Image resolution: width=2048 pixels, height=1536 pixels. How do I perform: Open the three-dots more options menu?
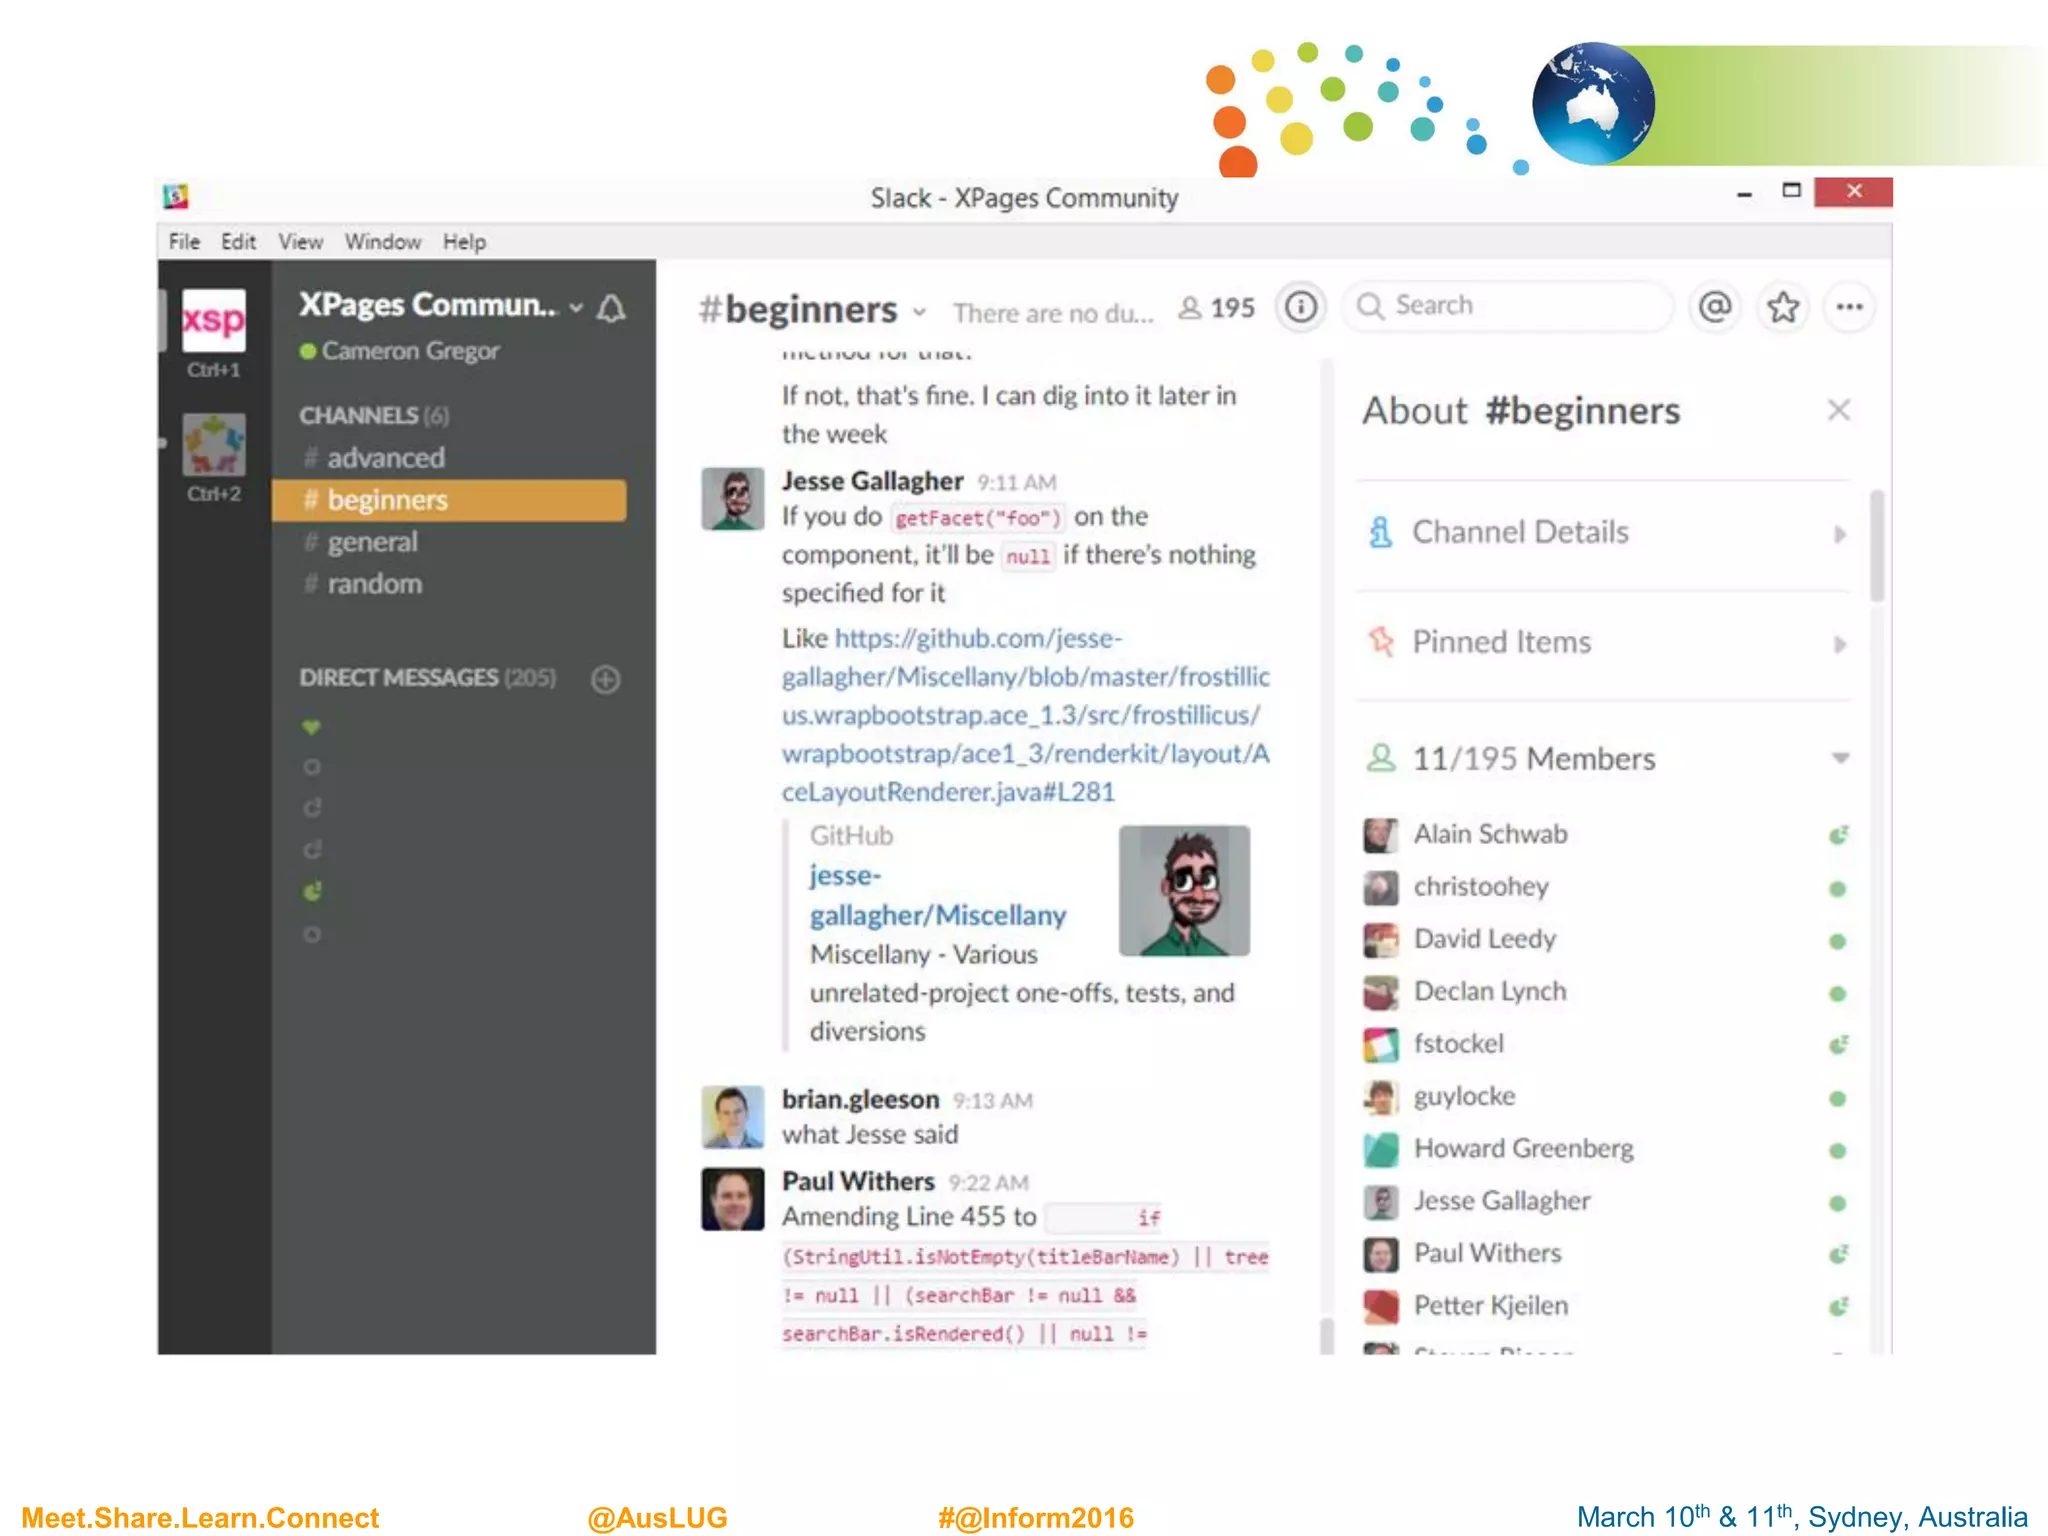tap(1849, 306)
